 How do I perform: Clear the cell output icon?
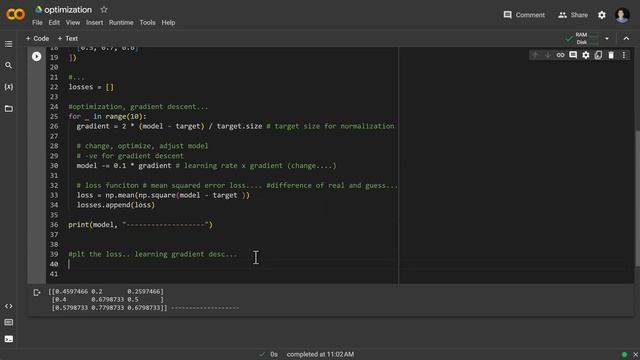pyautogui.click(x=37, y=292)
